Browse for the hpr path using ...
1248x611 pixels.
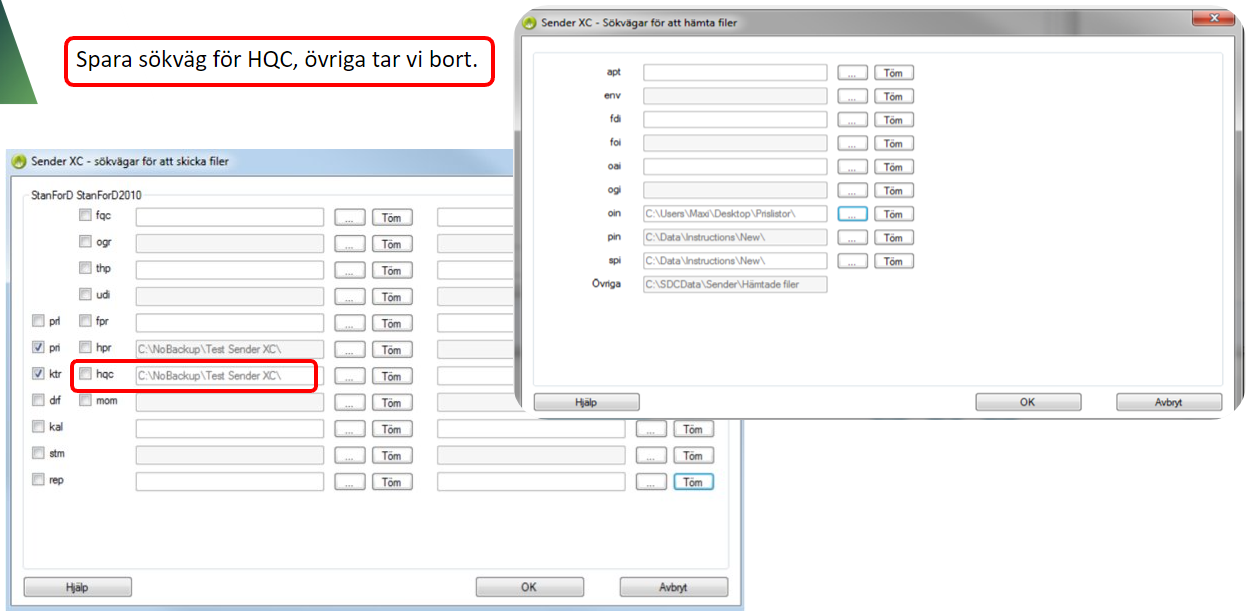point(350,350)
